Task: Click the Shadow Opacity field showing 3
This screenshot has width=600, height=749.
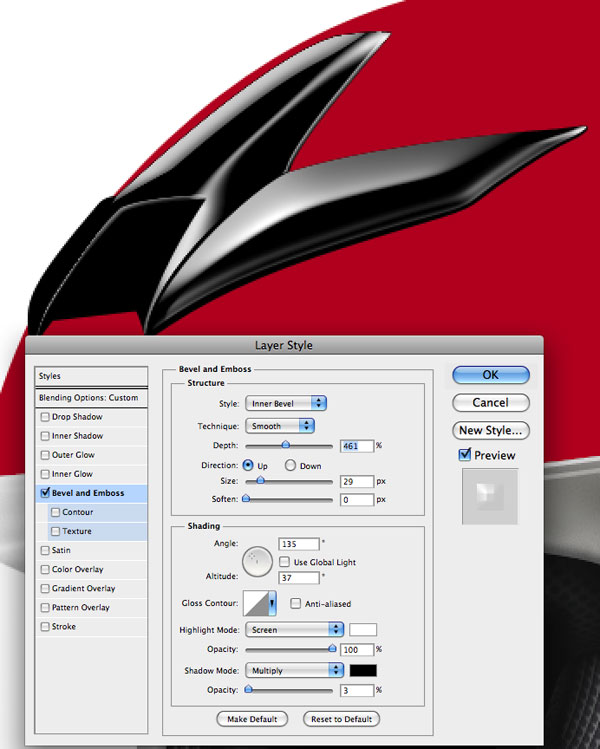Action: [x=357, y=690]
